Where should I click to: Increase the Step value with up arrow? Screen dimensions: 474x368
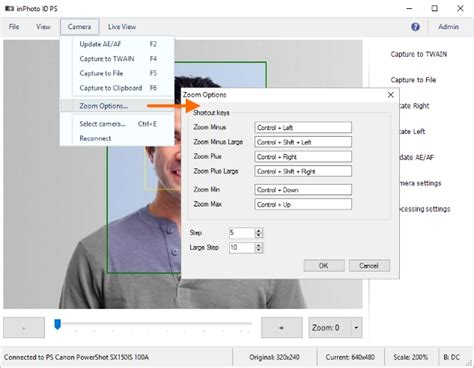tap(259, 230)
